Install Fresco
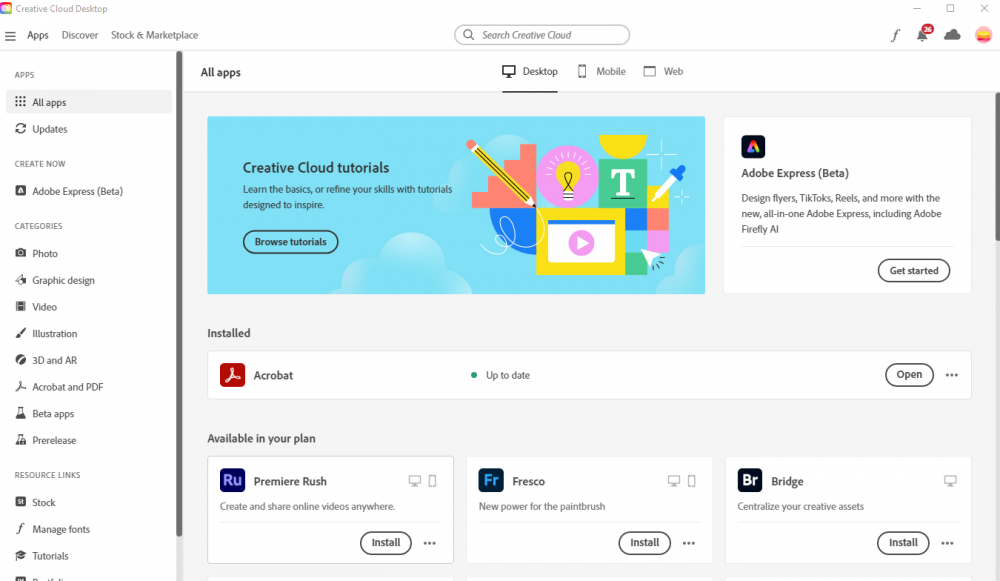Screen dimensions: 1000x581 pyautogui.click(x=645, y=543)
